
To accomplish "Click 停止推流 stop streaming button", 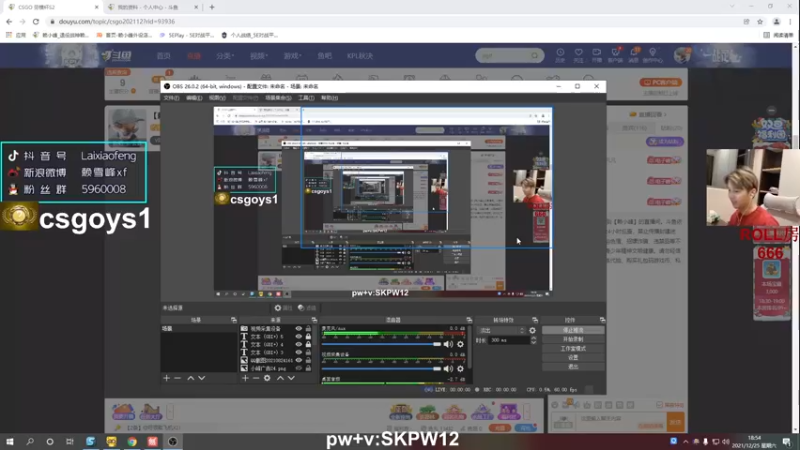I will (573, 330).
